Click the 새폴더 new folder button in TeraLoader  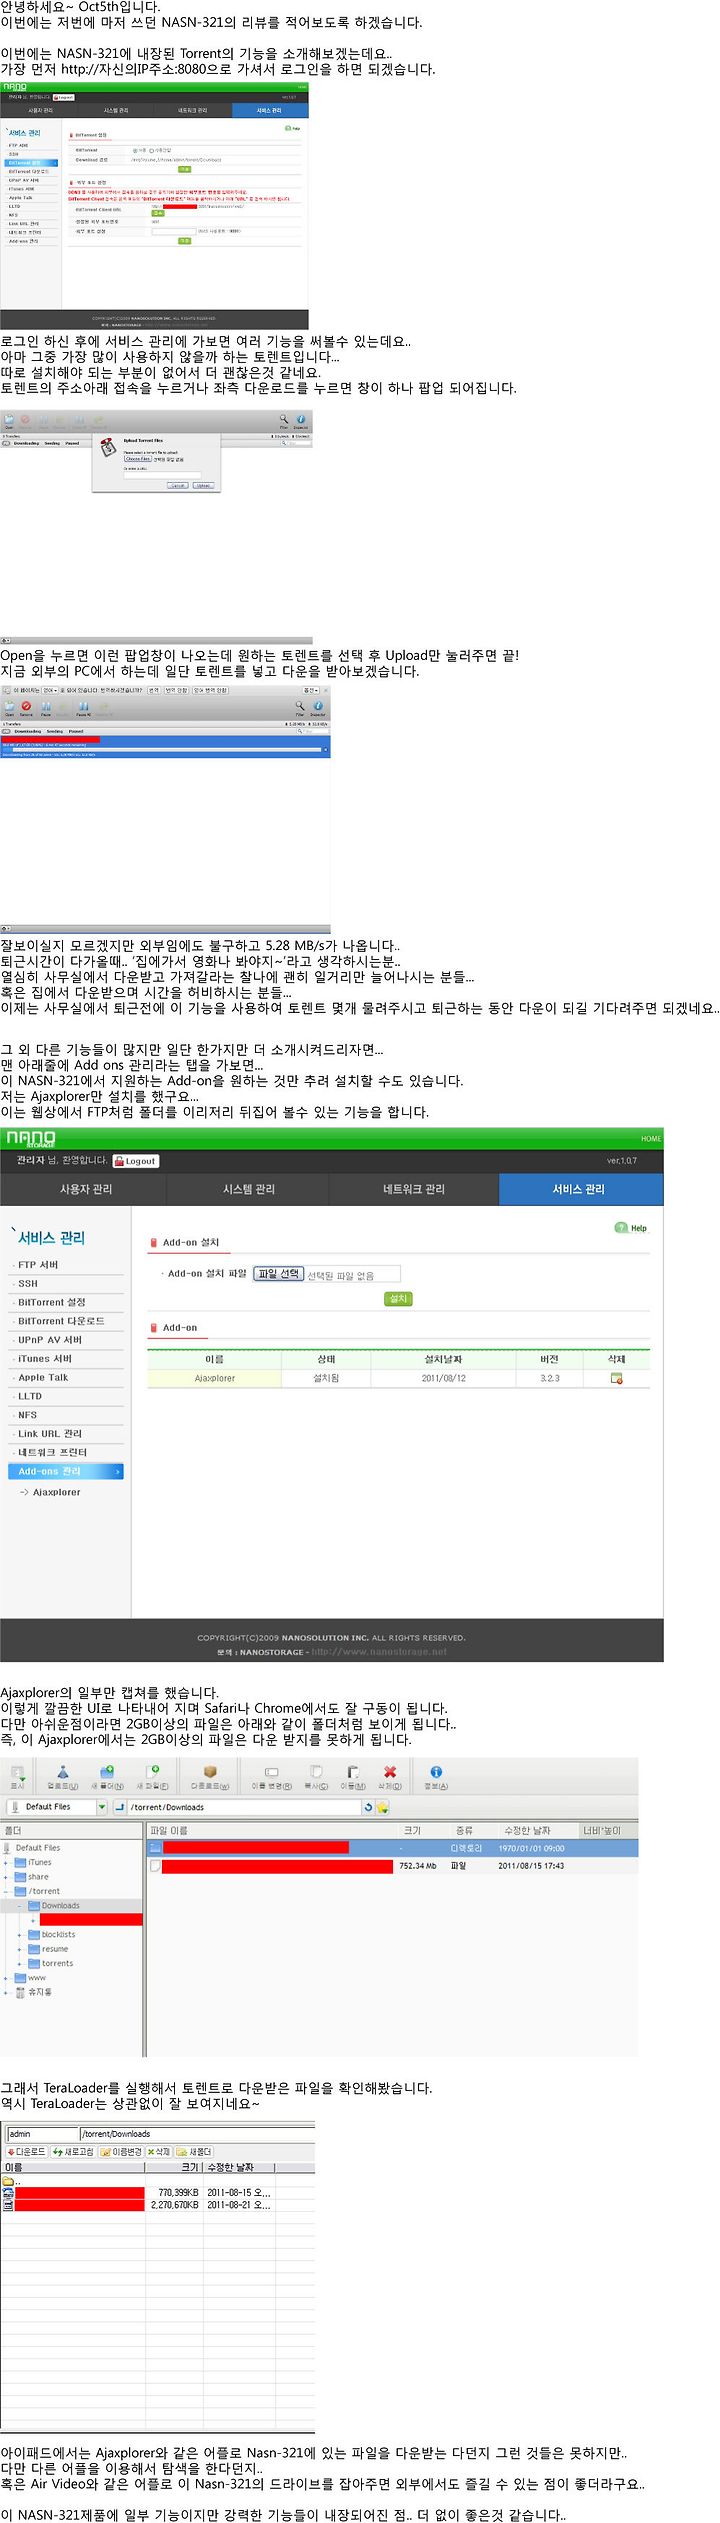point(195,2151)
